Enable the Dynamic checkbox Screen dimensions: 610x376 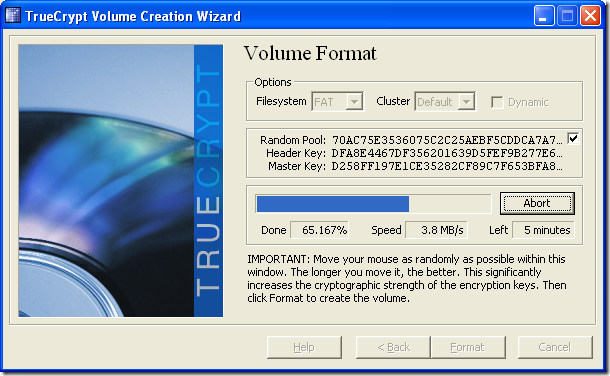[x=497, y=102]
